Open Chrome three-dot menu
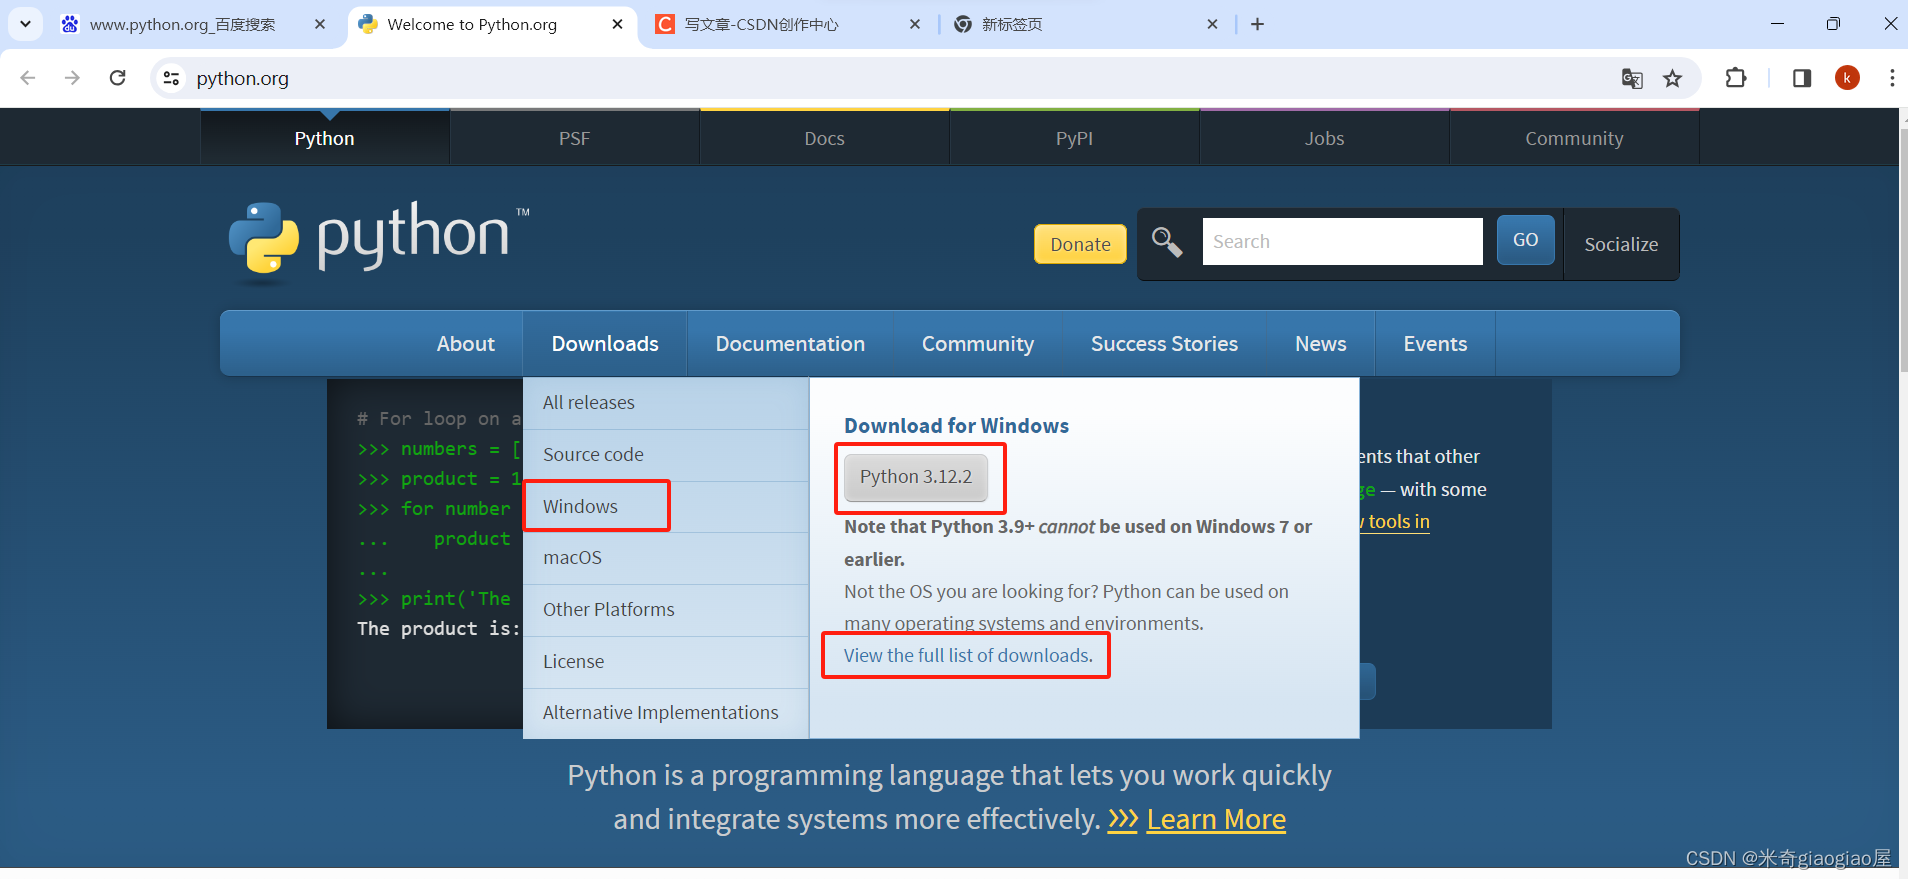The height and width of the screenshot is (879, 1908). pyautogui.click(x=1891, y=78)
